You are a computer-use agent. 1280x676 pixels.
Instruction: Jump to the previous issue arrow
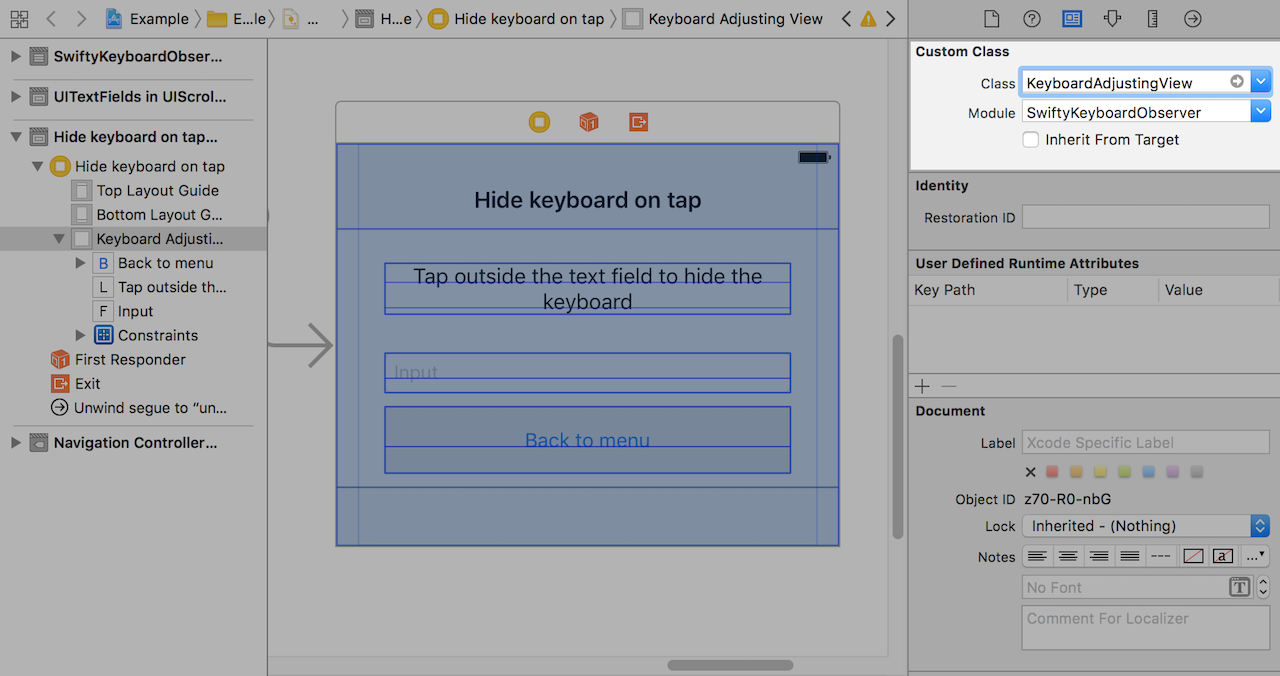(846, 19)
